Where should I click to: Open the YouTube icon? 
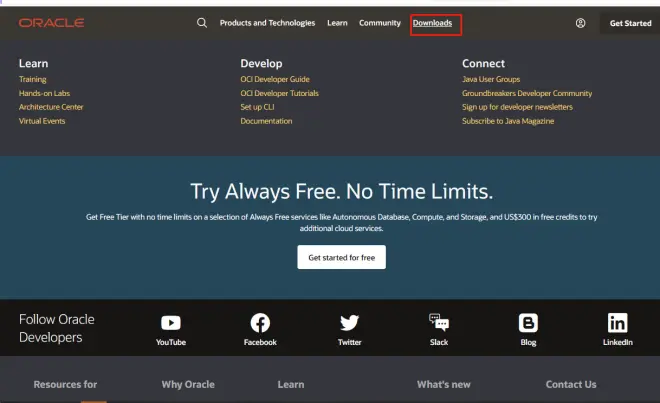click(171, 323)
